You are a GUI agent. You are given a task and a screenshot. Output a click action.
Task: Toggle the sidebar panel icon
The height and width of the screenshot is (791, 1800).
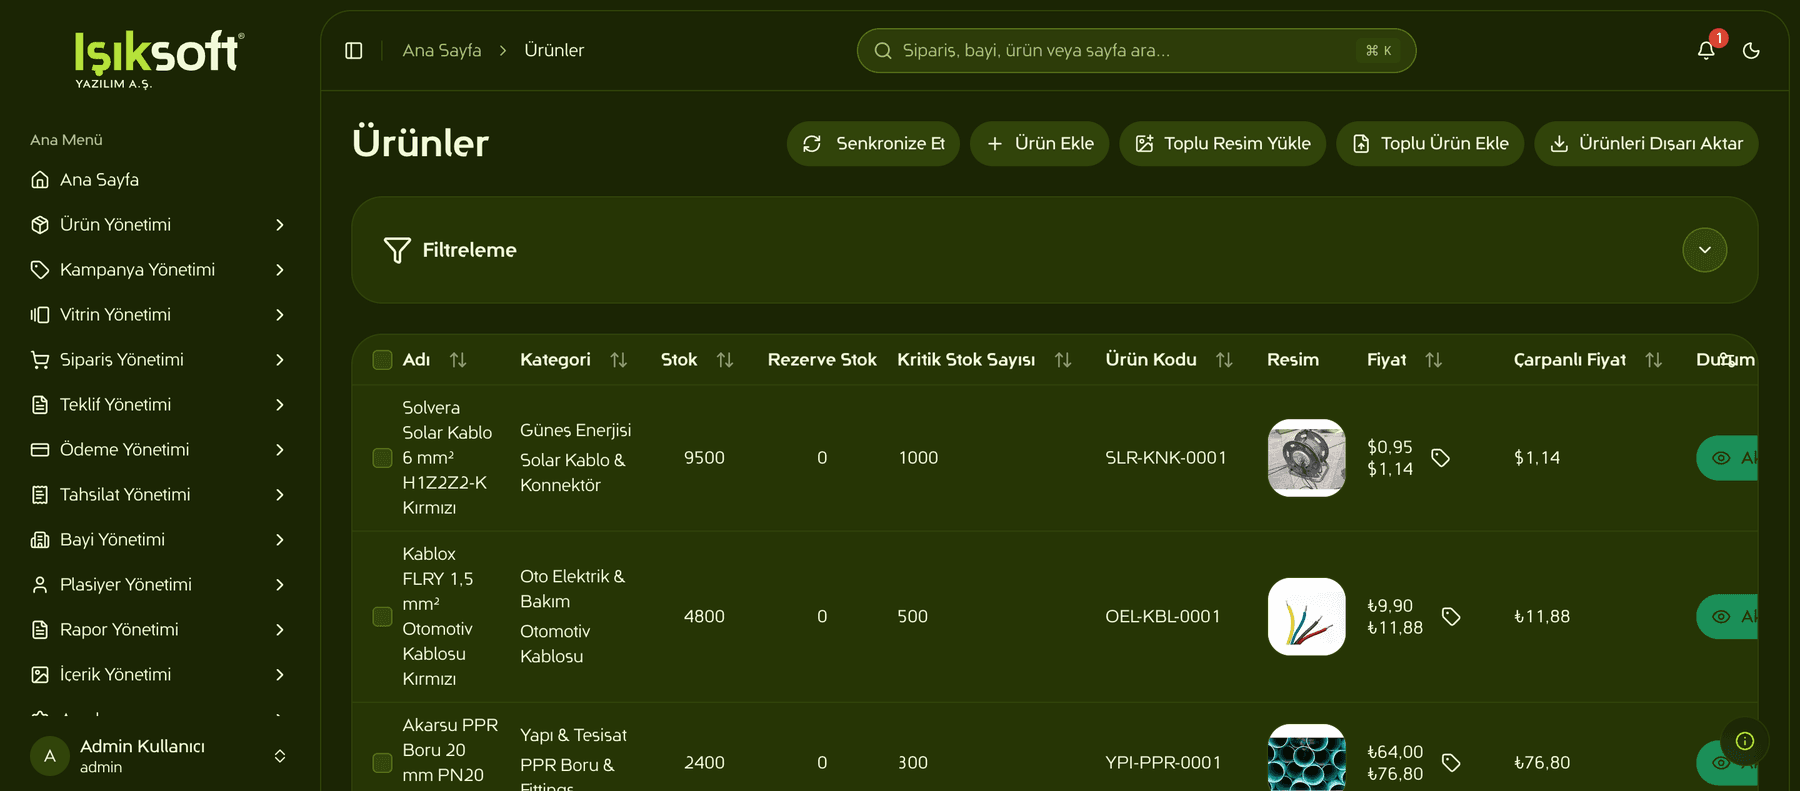click(x=354, y=50)
